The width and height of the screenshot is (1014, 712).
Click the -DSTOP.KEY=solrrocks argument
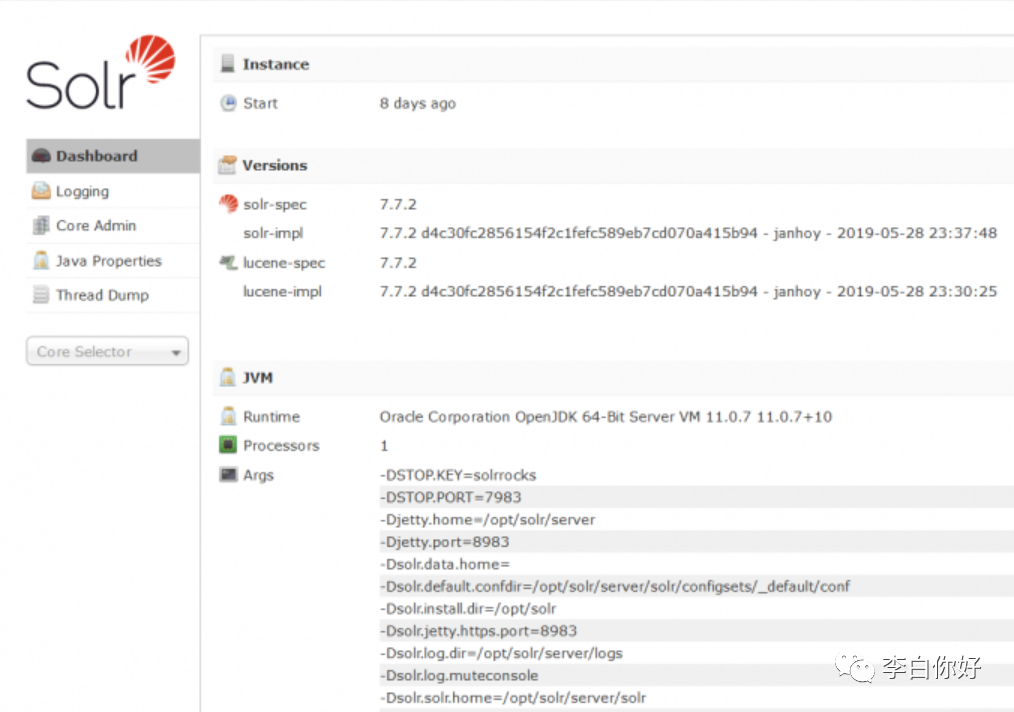click(458, 475)
